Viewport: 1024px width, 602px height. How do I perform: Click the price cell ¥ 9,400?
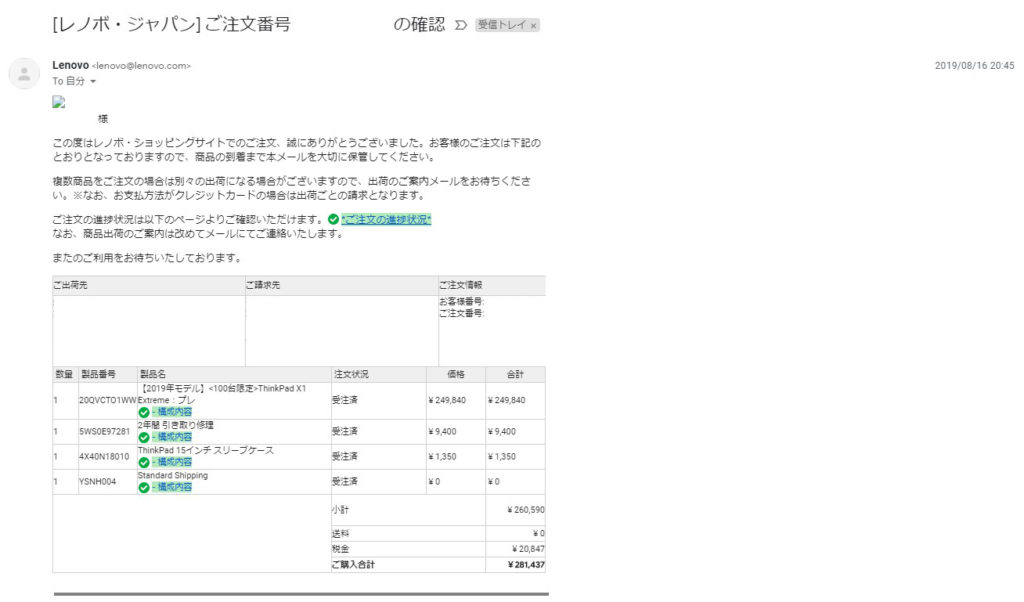point(442,432)
